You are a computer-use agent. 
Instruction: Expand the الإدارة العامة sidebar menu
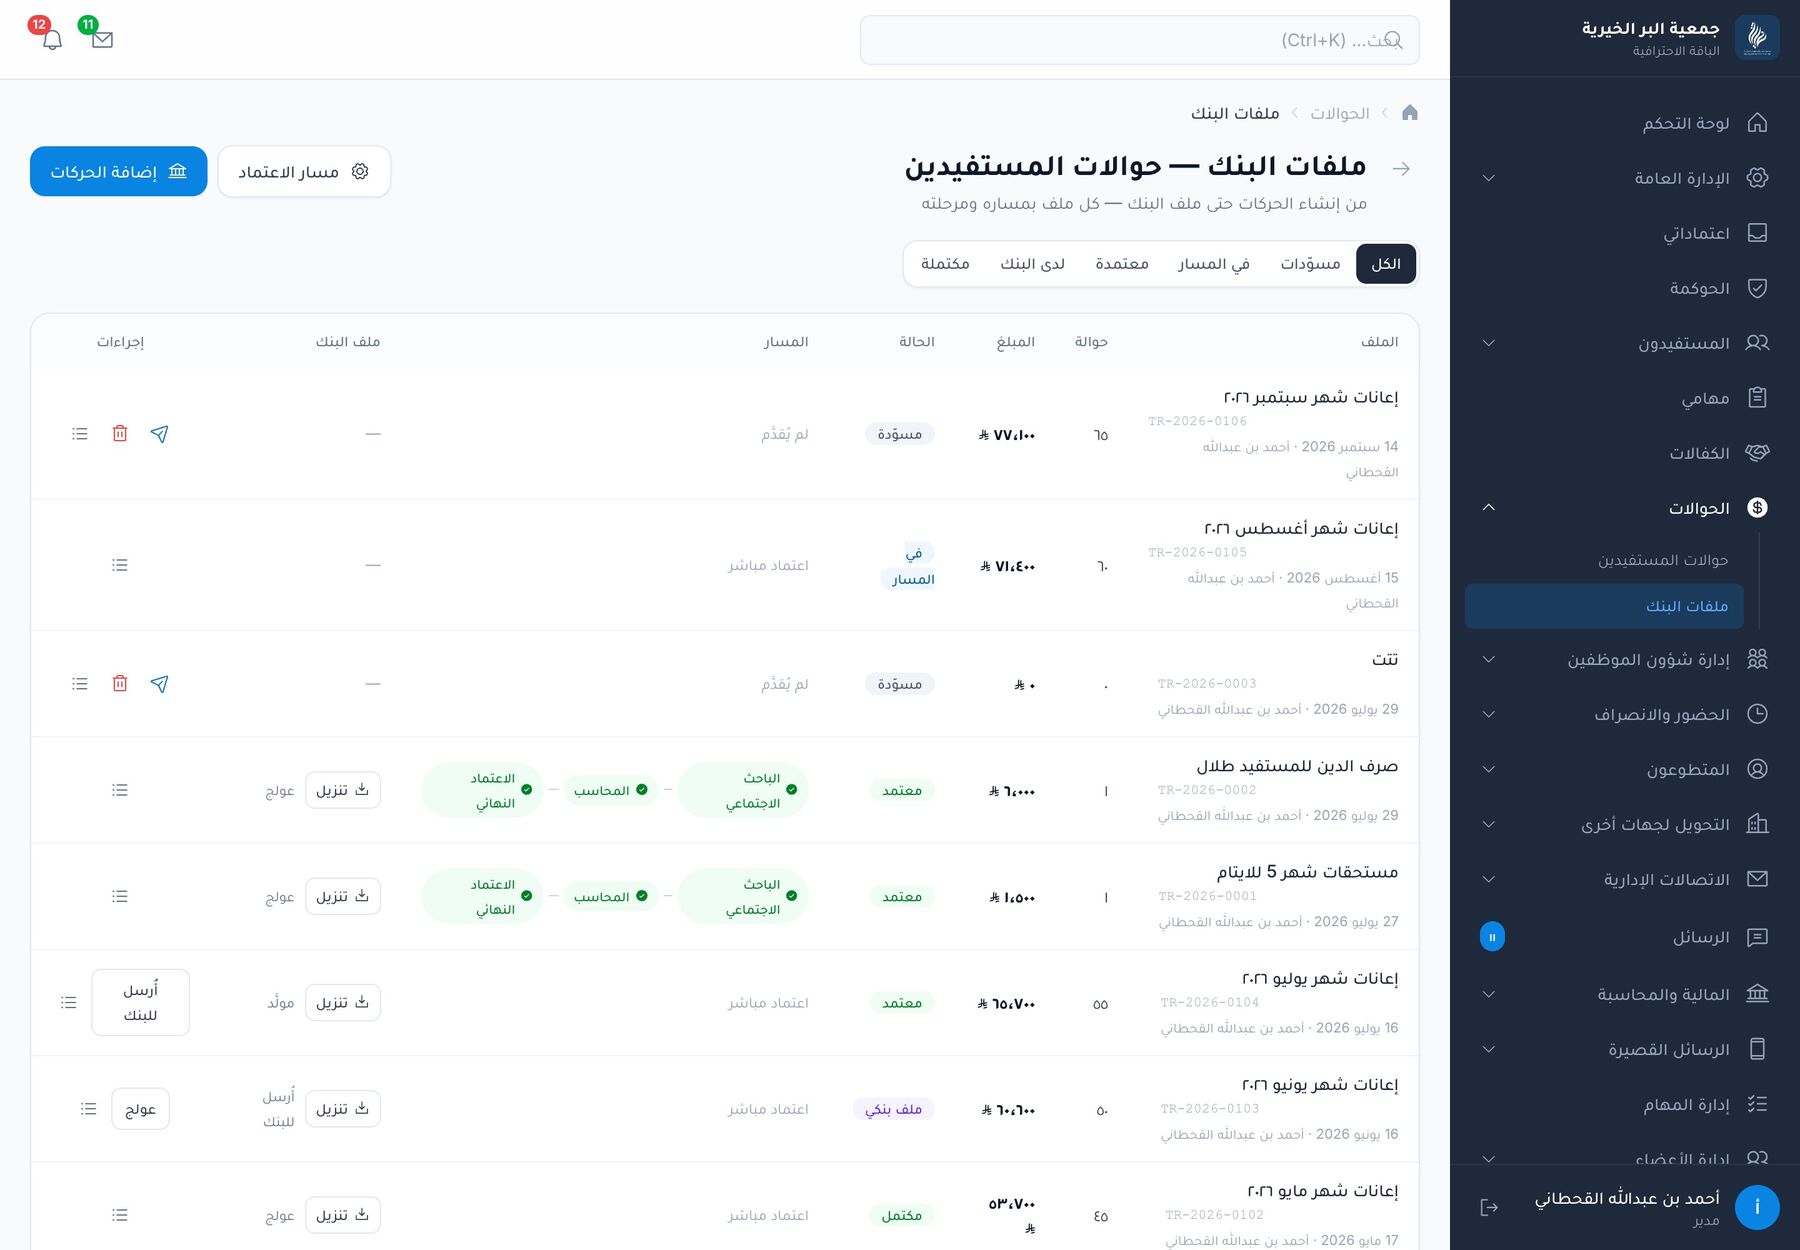1619,178
